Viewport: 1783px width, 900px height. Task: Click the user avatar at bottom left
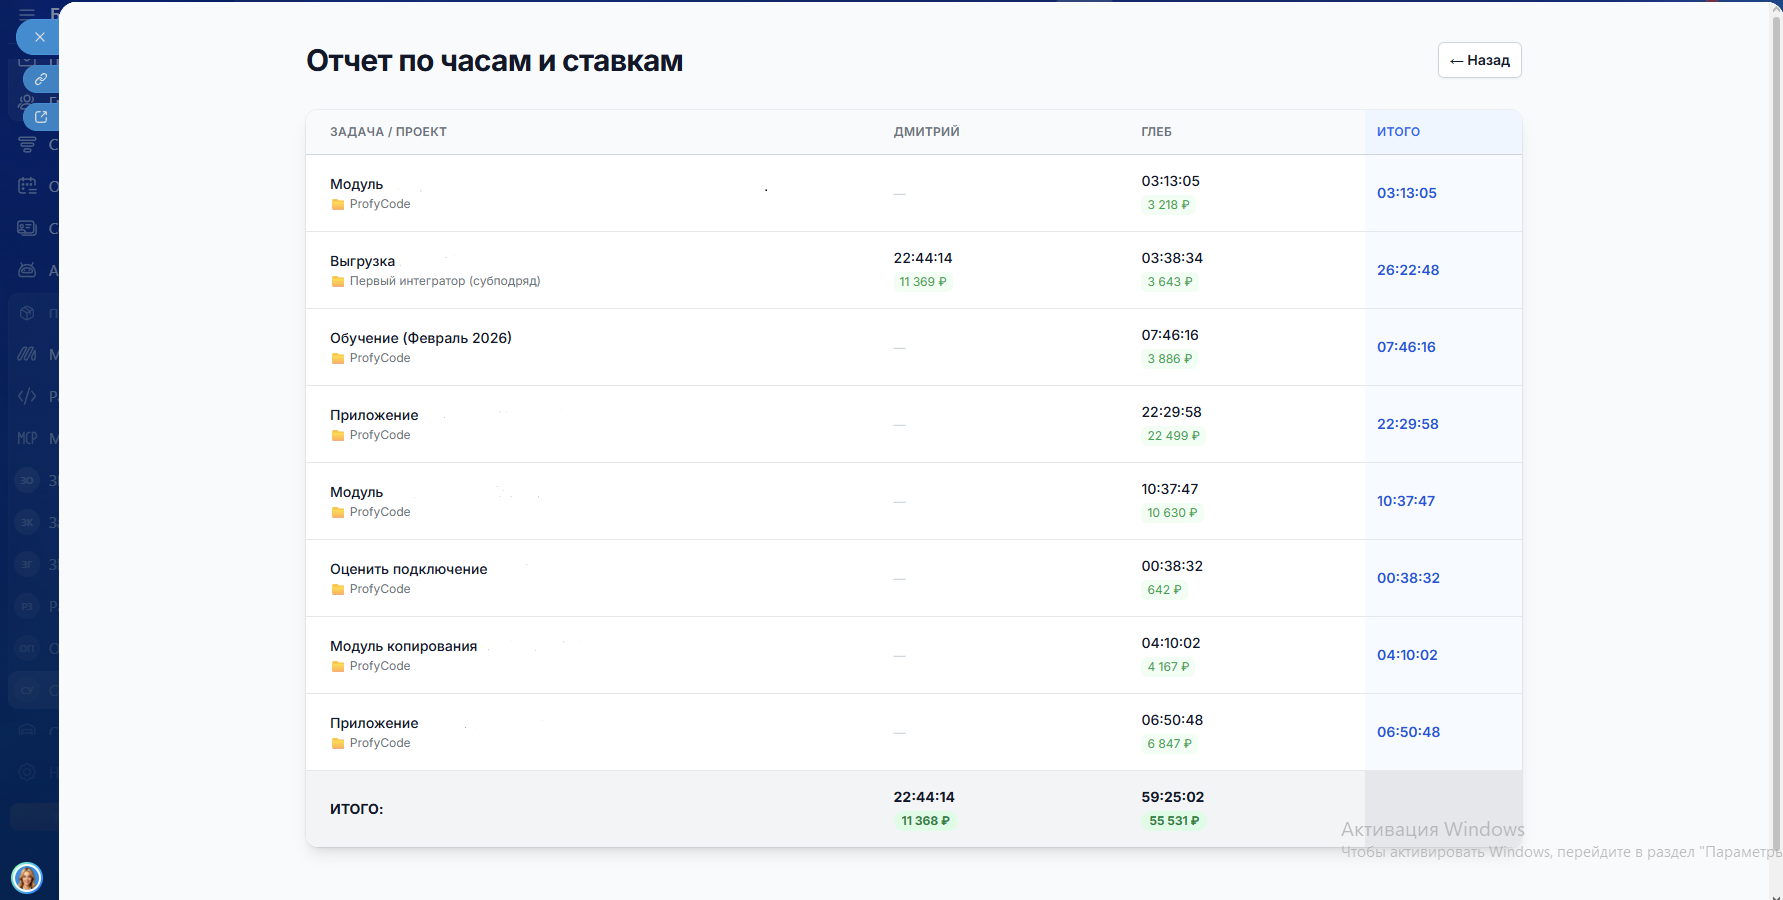click(x=27, y=878)
